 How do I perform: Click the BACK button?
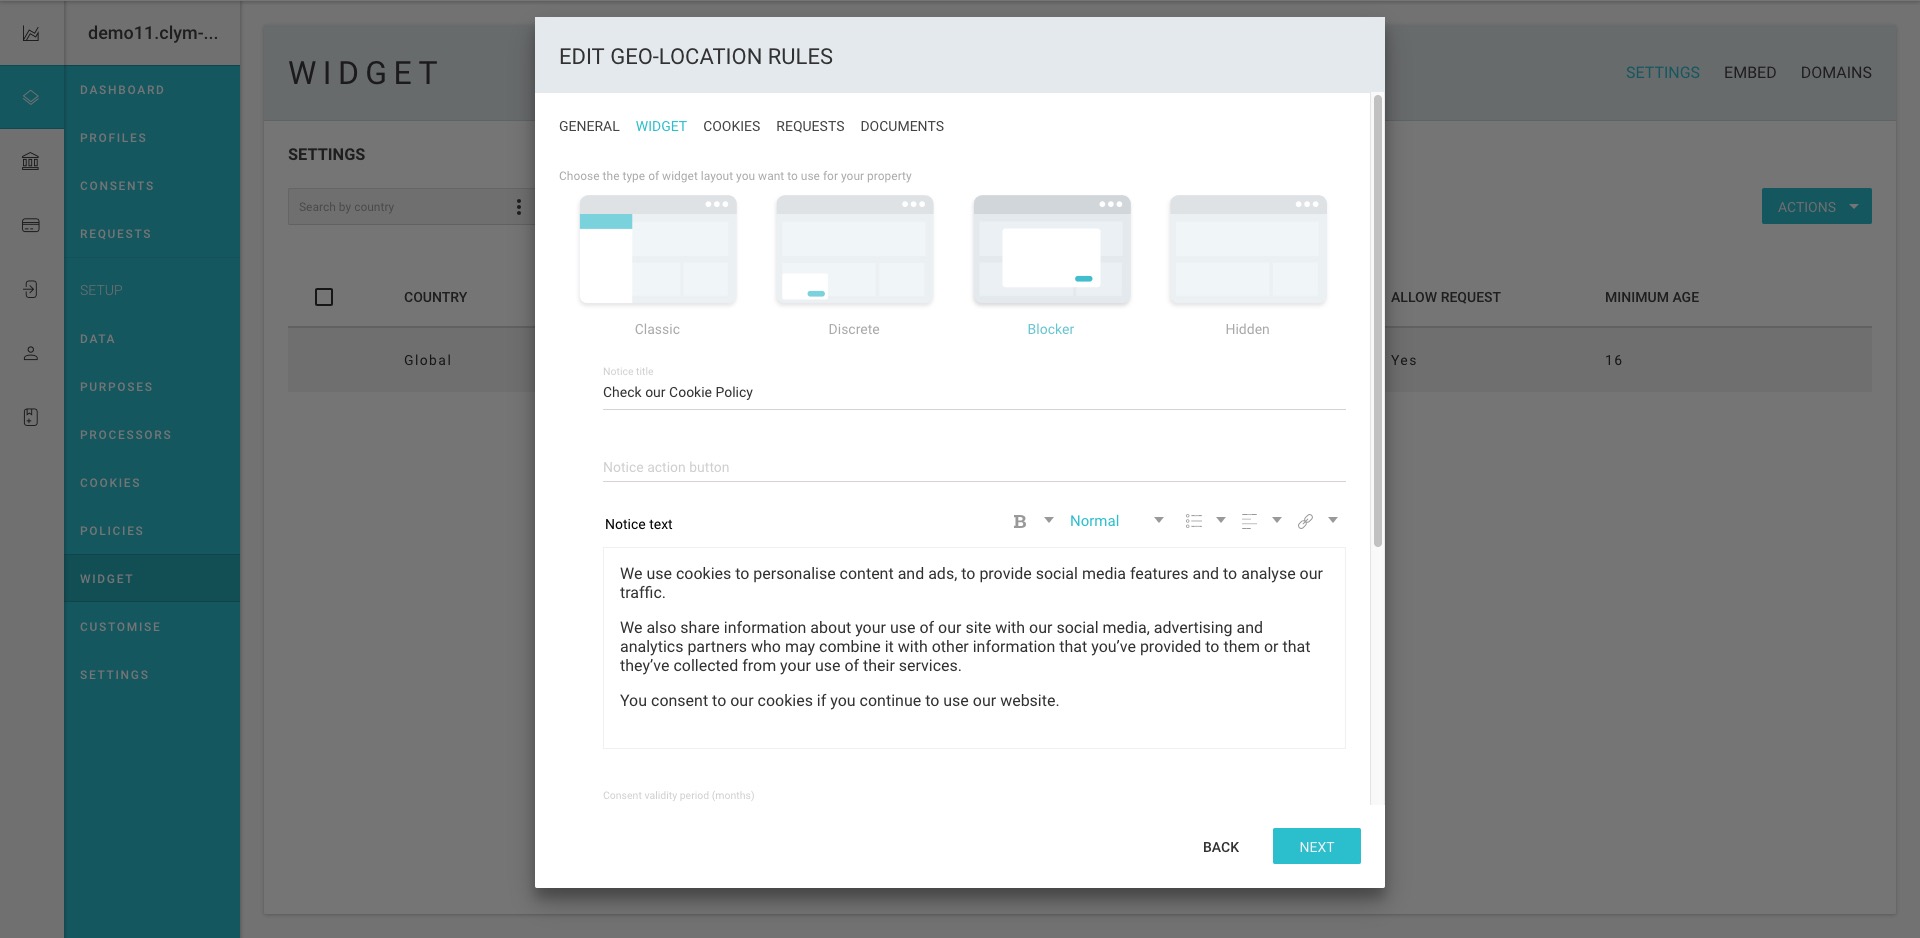tap(1220, 847)
